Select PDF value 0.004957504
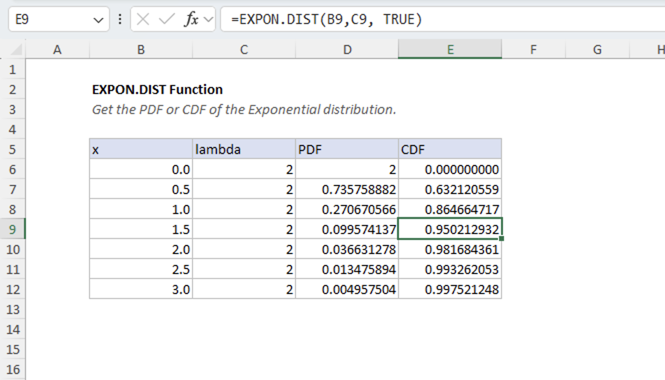Viewport: 665px width, 380px height. (347, 289)
